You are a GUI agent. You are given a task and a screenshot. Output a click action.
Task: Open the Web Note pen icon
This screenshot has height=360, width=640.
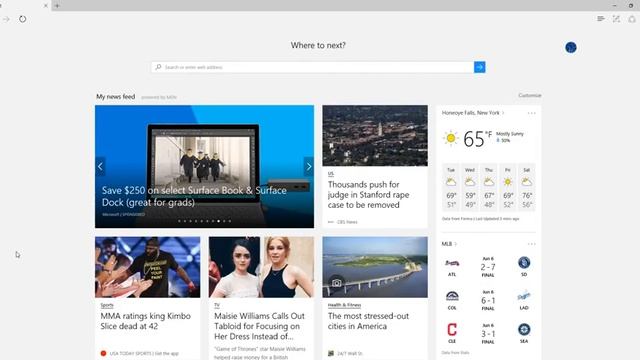tap(616, 19)
